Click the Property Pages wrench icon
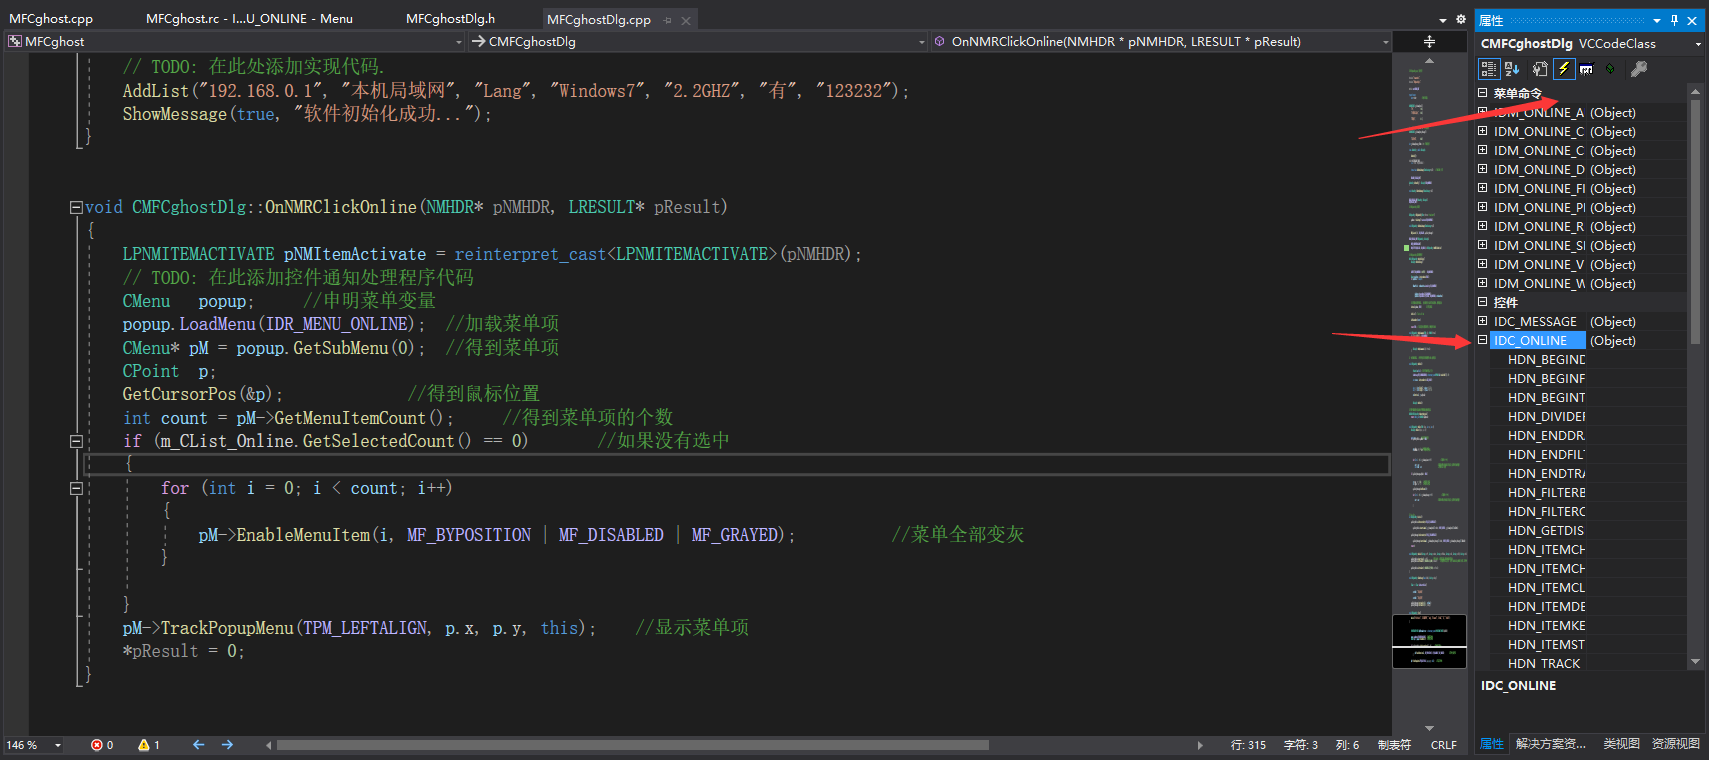Screen dimensions: 1709x760 coord(1638,69)
